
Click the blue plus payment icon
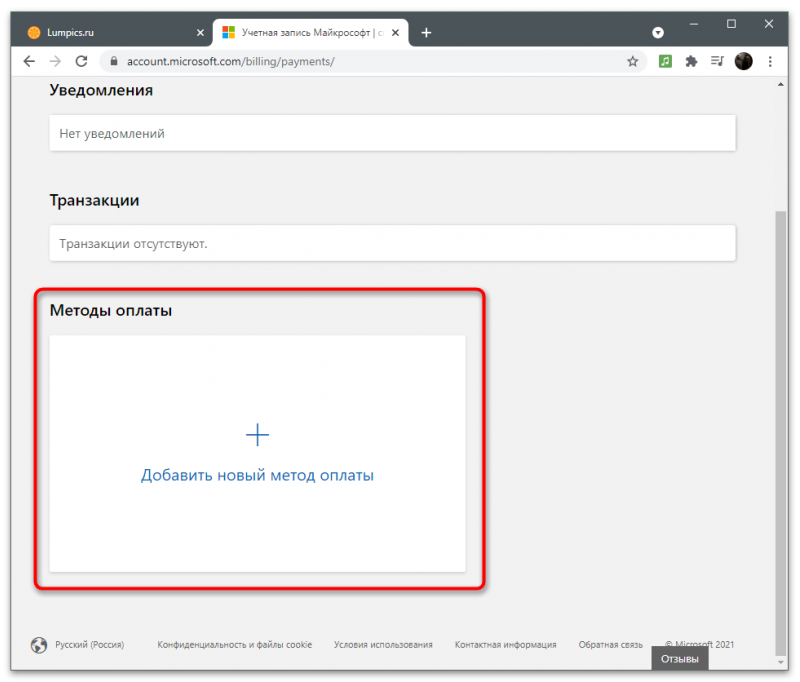(x=257, y=435)
